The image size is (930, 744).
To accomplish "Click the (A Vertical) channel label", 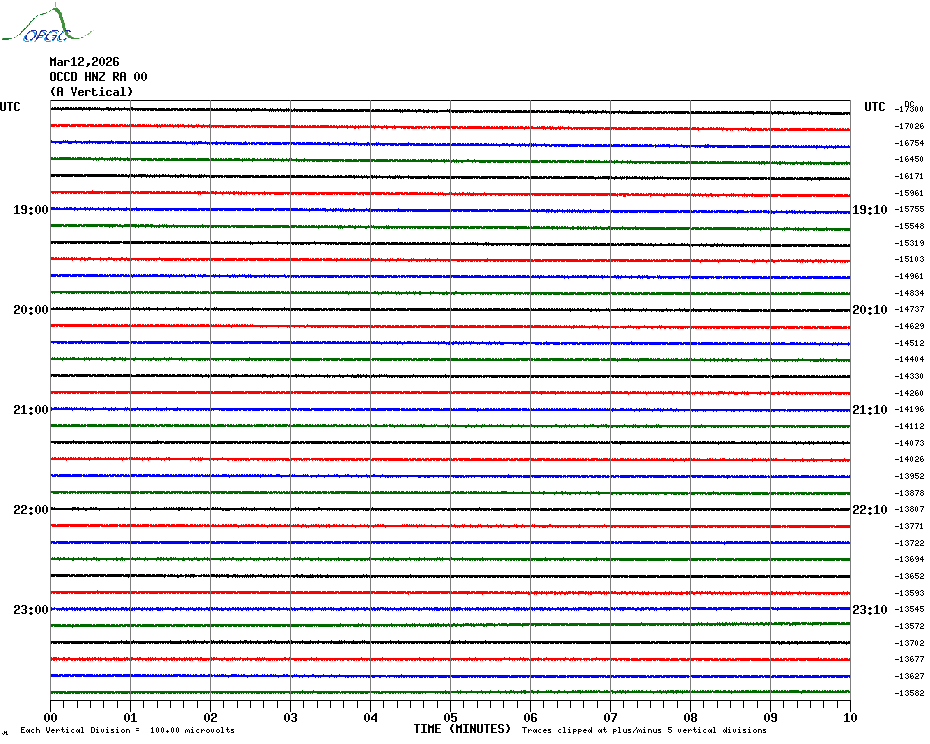I will [x=91, y=92].
